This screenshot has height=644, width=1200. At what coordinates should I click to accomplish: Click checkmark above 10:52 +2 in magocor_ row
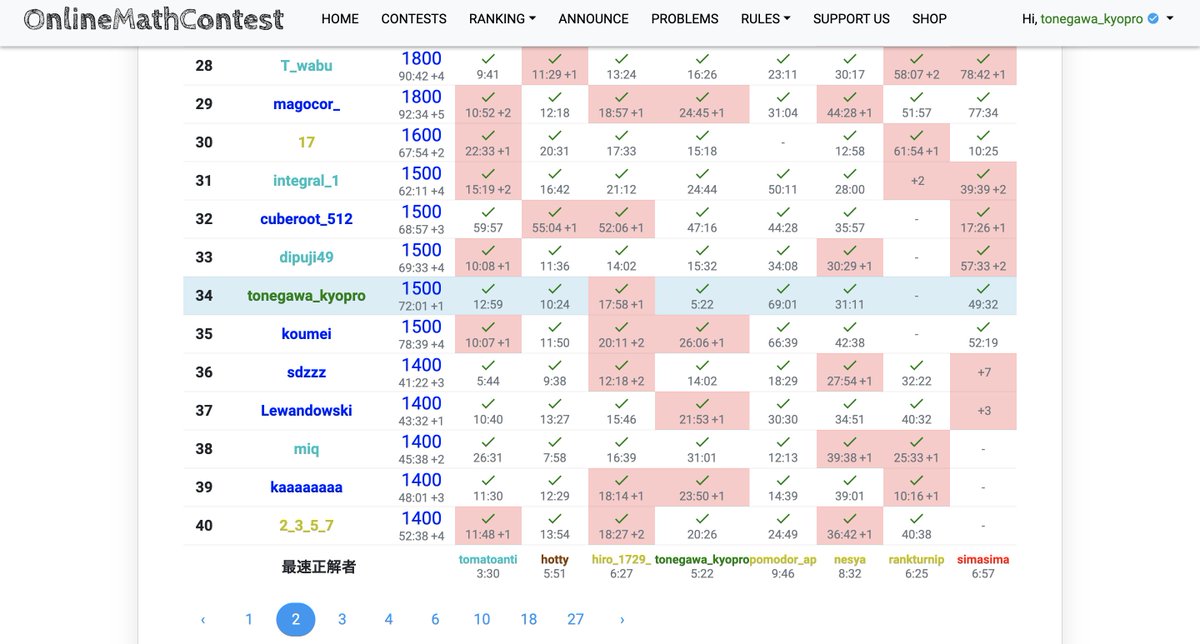(488, 97)
